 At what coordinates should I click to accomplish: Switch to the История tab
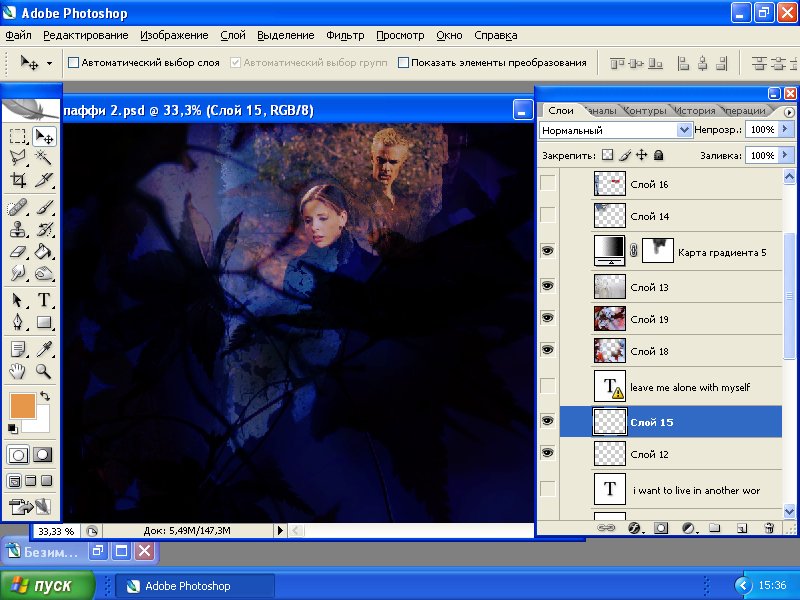click(694, 111)
